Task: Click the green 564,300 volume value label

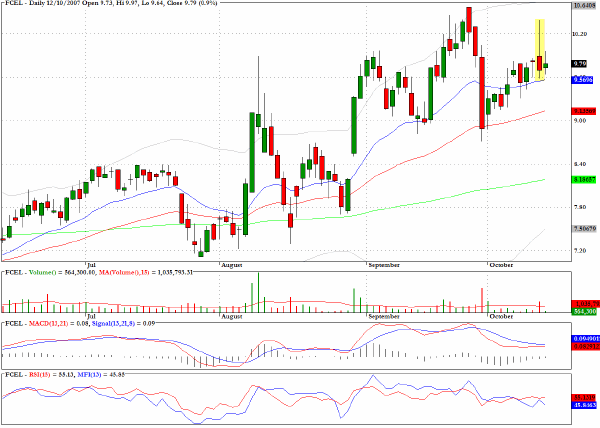Action: point(584,312)
